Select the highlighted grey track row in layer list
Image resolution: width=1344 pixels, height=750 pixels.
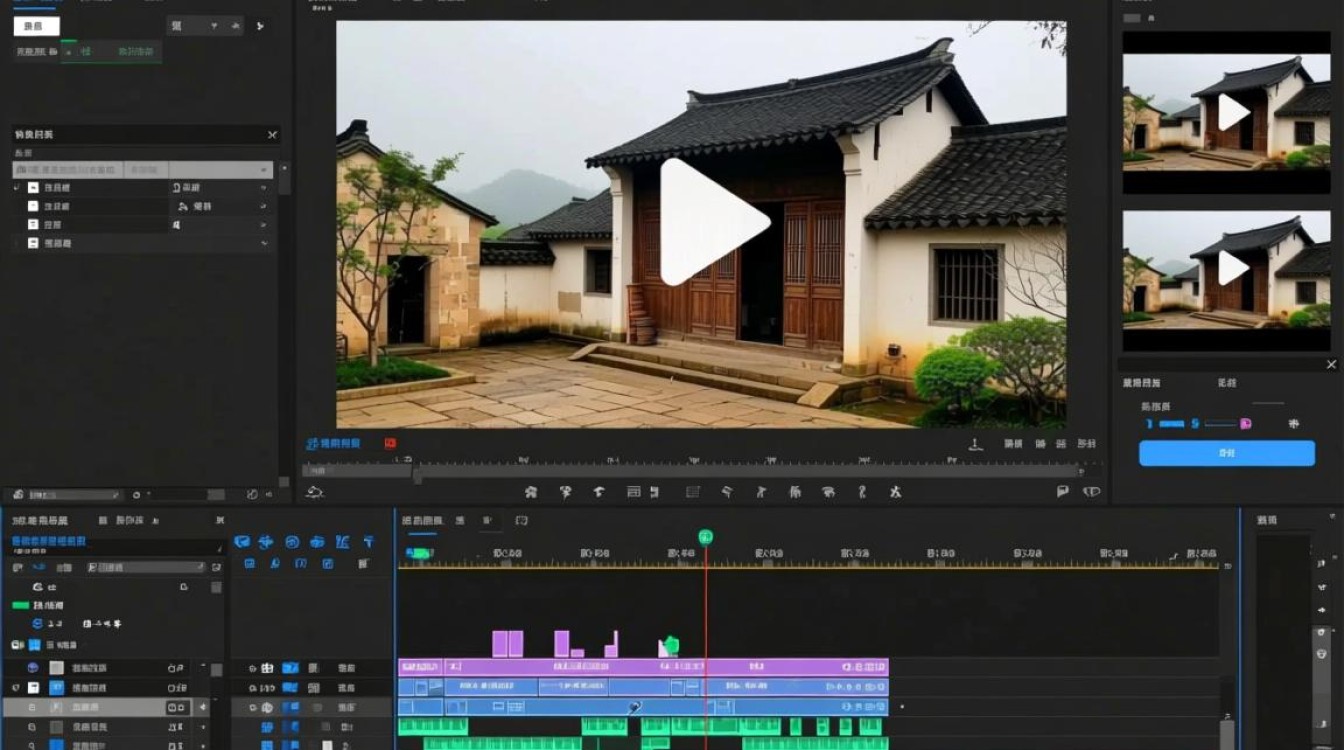tap(100, 707)
